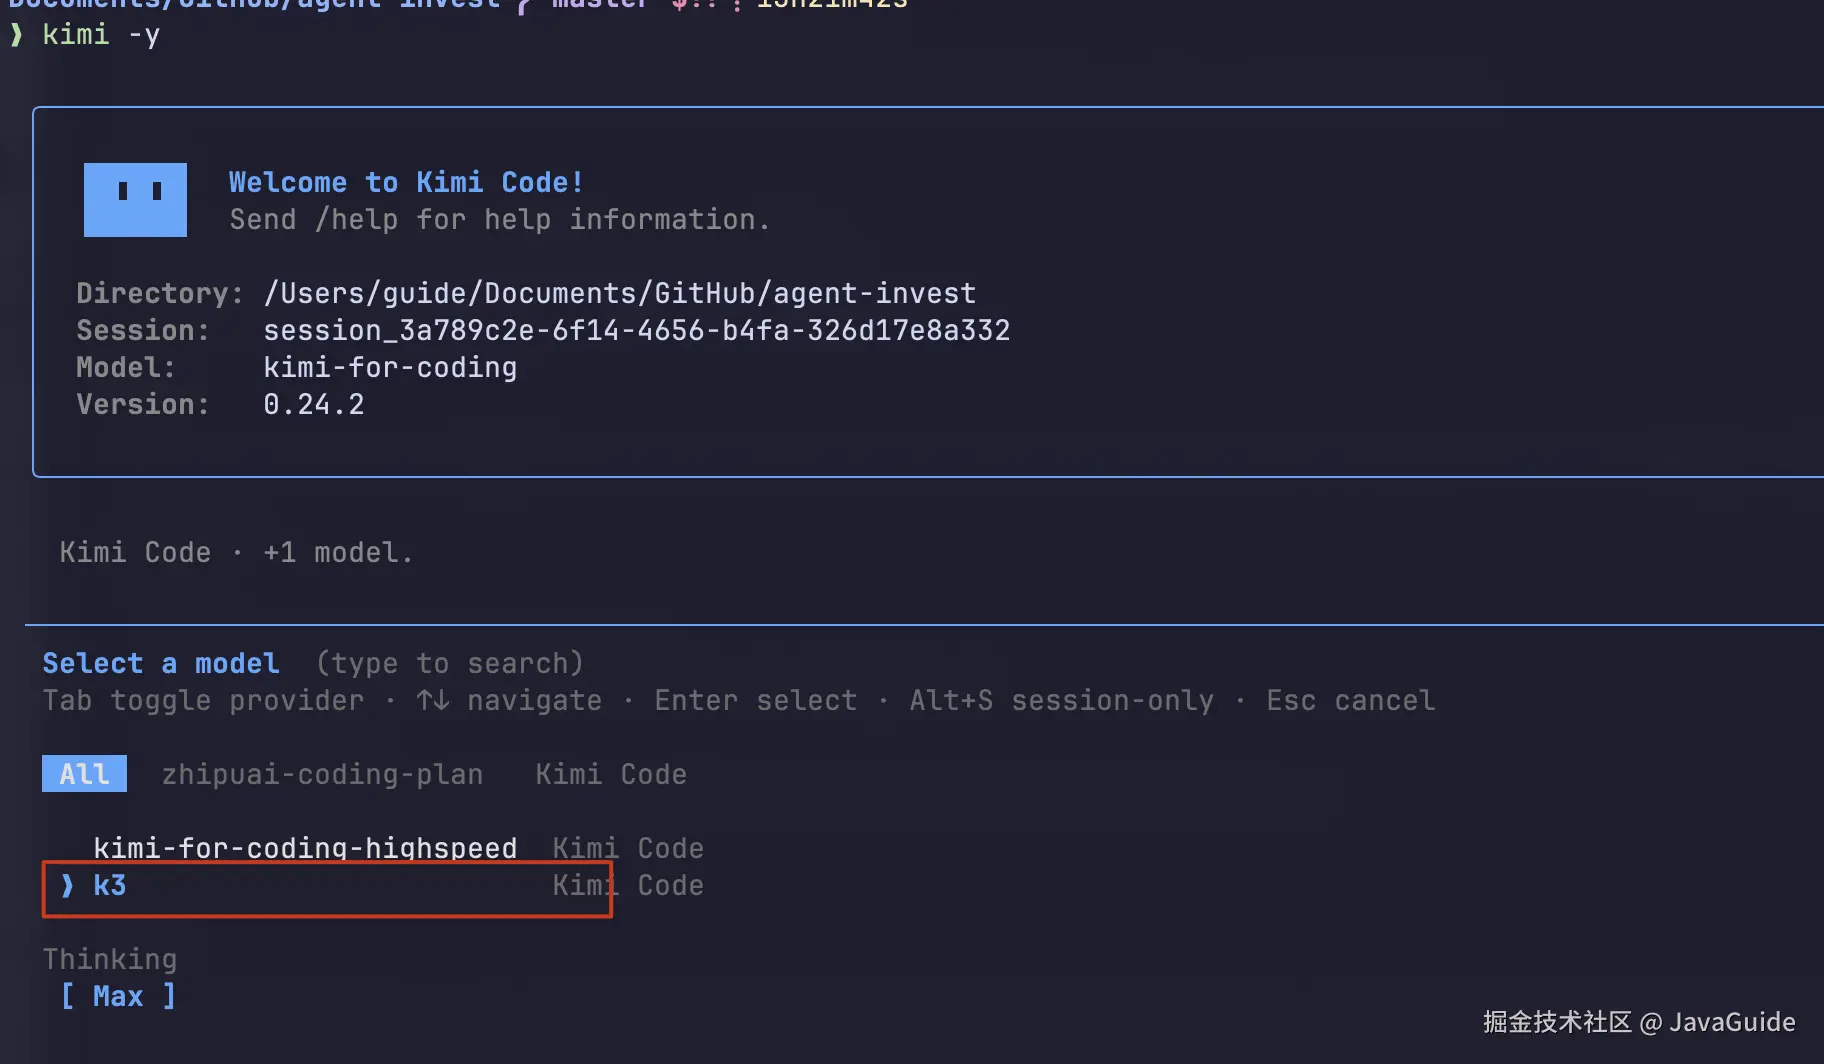1824x1064 pixels.
Task: Click the shell prompt chevron before kimi -y
Action: [16, 35]
